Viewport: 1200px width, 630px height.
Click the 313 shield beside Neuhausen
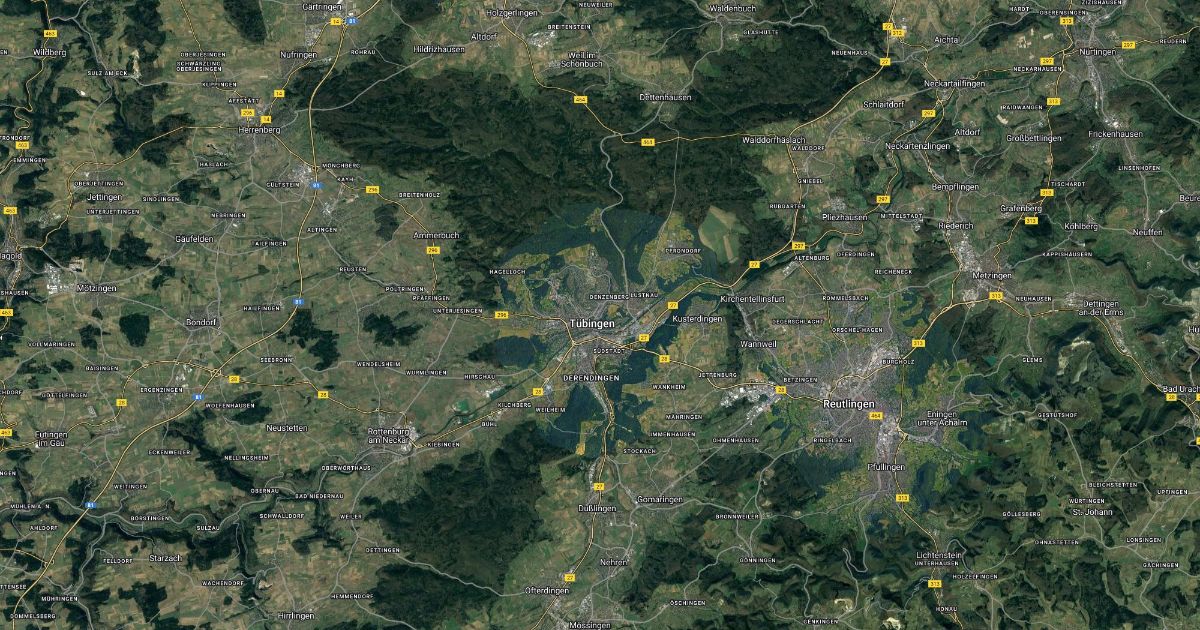coord(996,296)
